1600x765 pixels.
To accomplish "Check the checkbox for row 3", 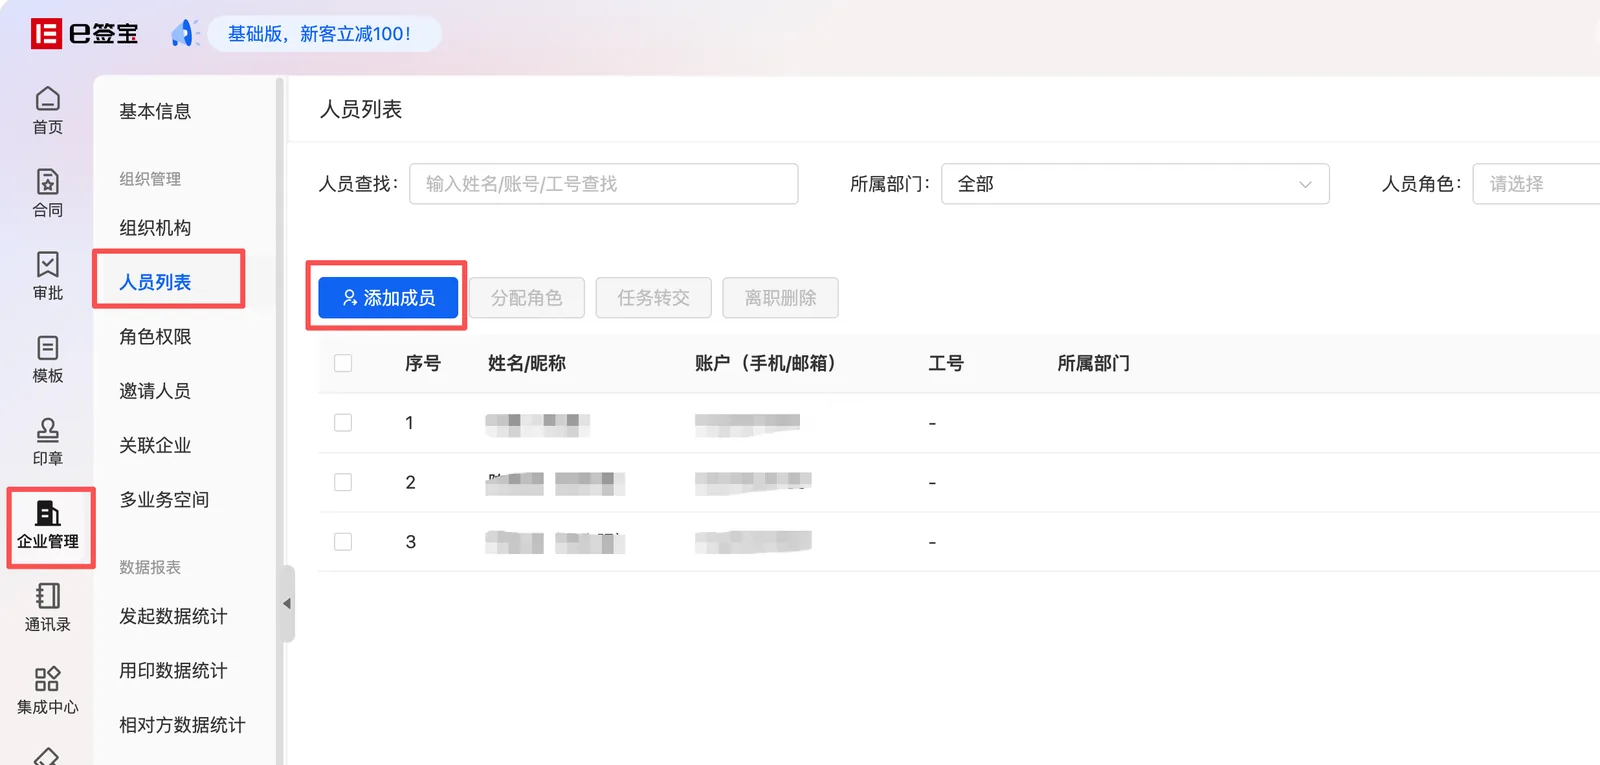I will pyautogui.click(x=343, y=542).
